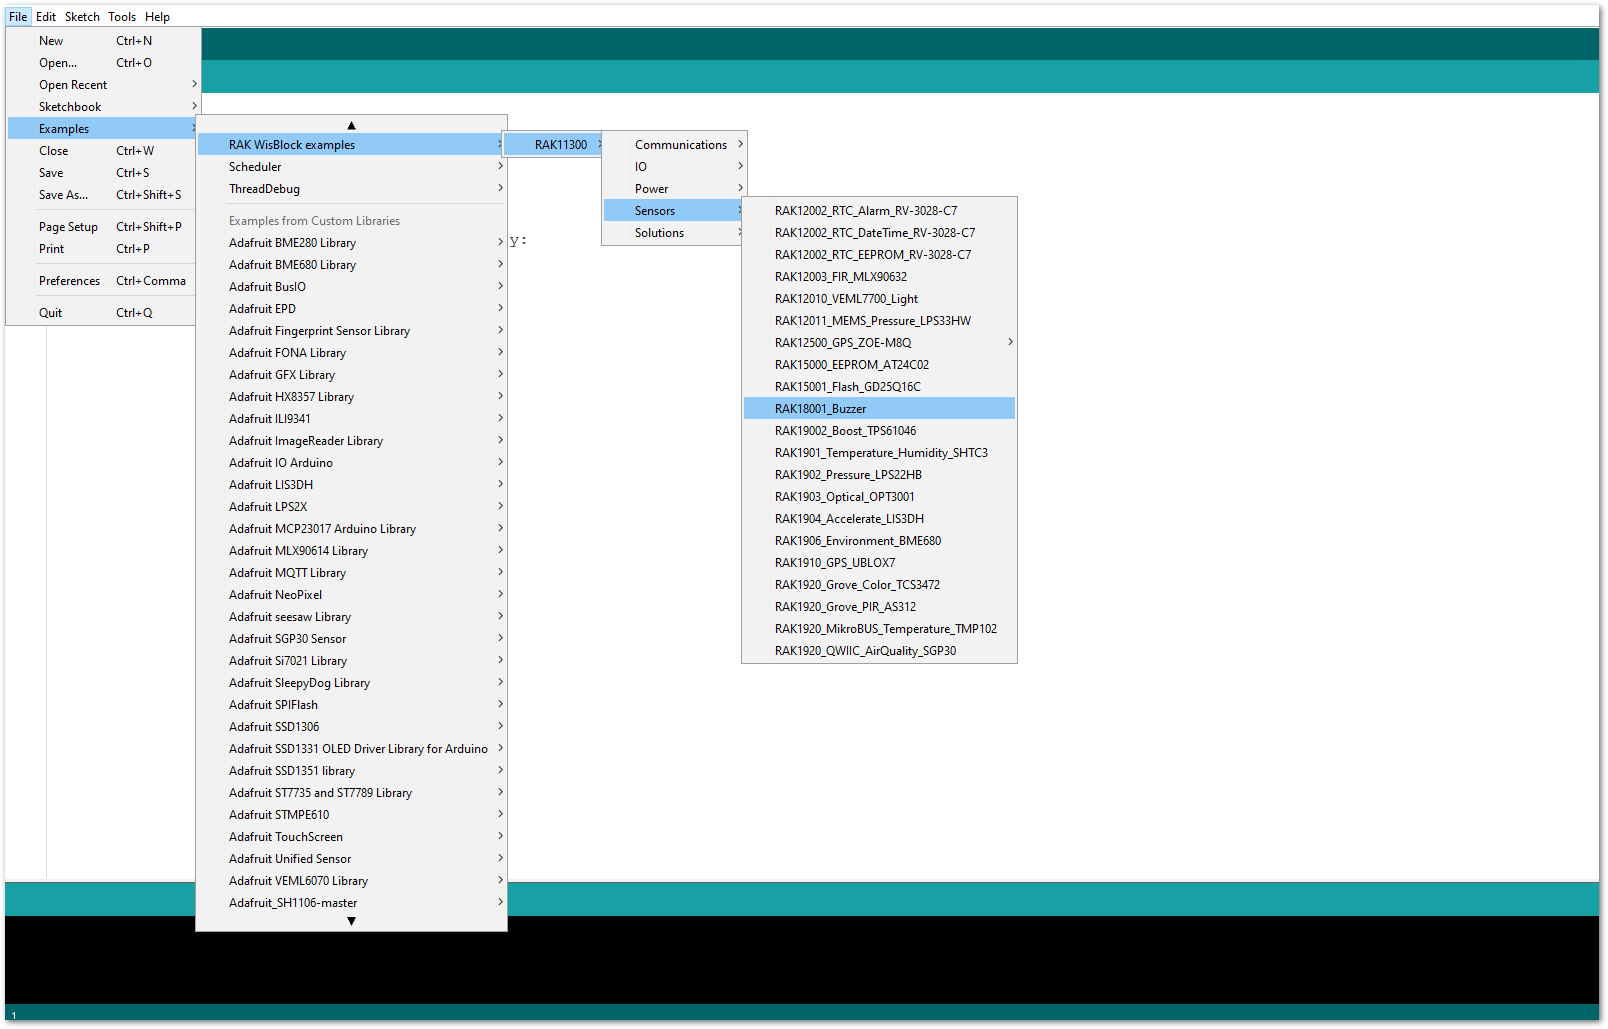Viewport: 1608px width, 1029px height.
Task: Open RAK12002_RTC_DateTime_RV-3028-C7 example
Action: click(x=879, y=233)
